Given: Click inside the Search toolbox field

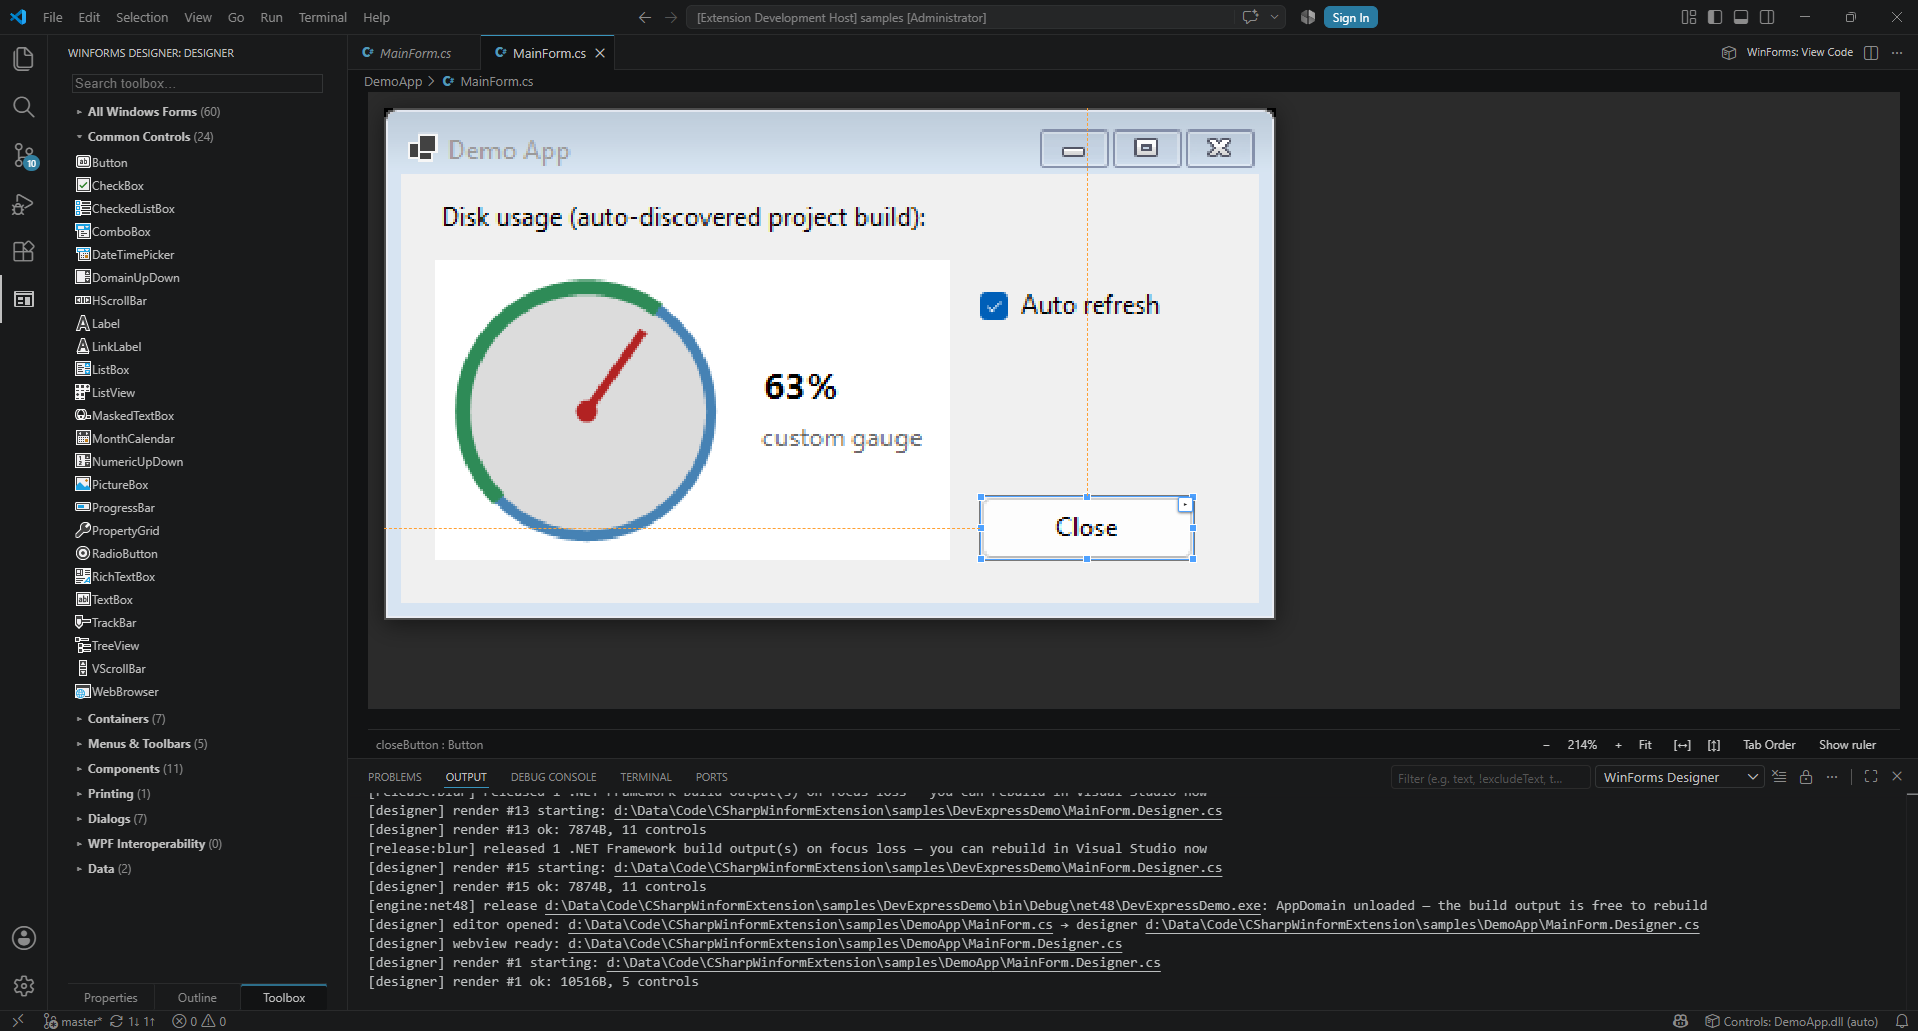Looking at the screenshot, I should pyautogui.click(x=197, y=83).
